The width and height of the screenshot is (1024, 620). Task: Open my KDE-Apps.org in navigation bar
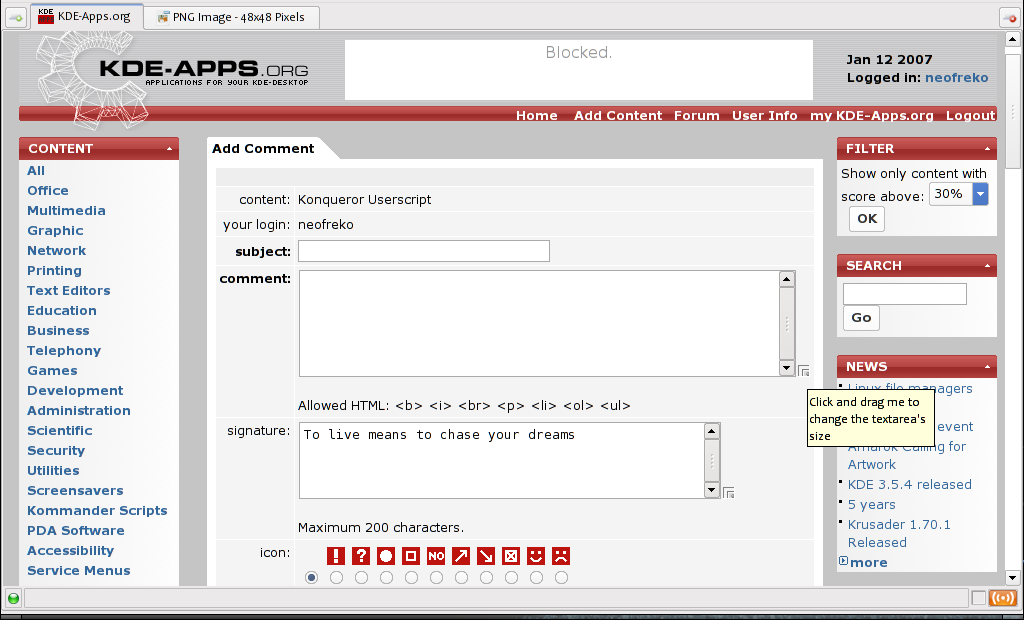point(872,116)
